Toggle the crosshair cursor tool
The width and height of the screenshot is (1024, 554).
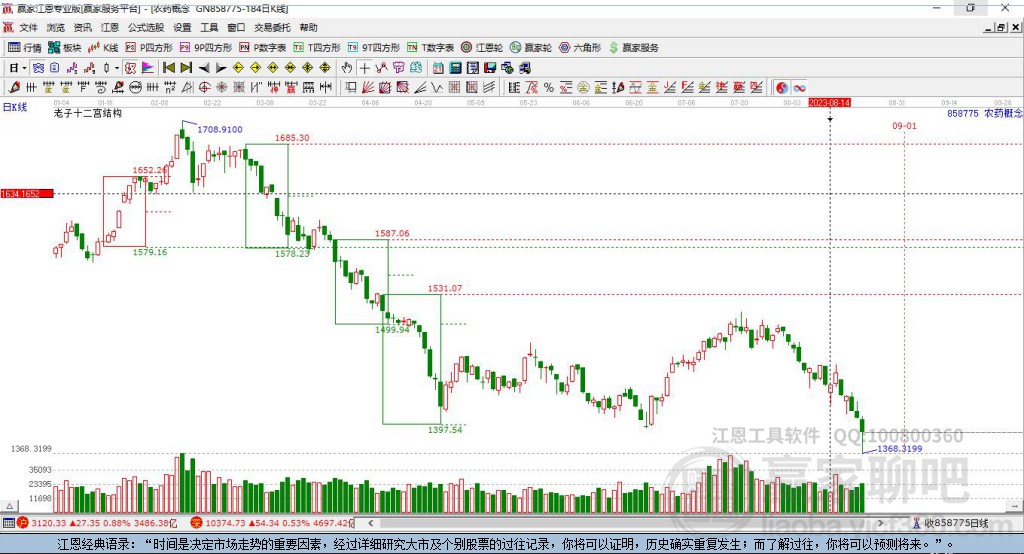pos(364,67)
